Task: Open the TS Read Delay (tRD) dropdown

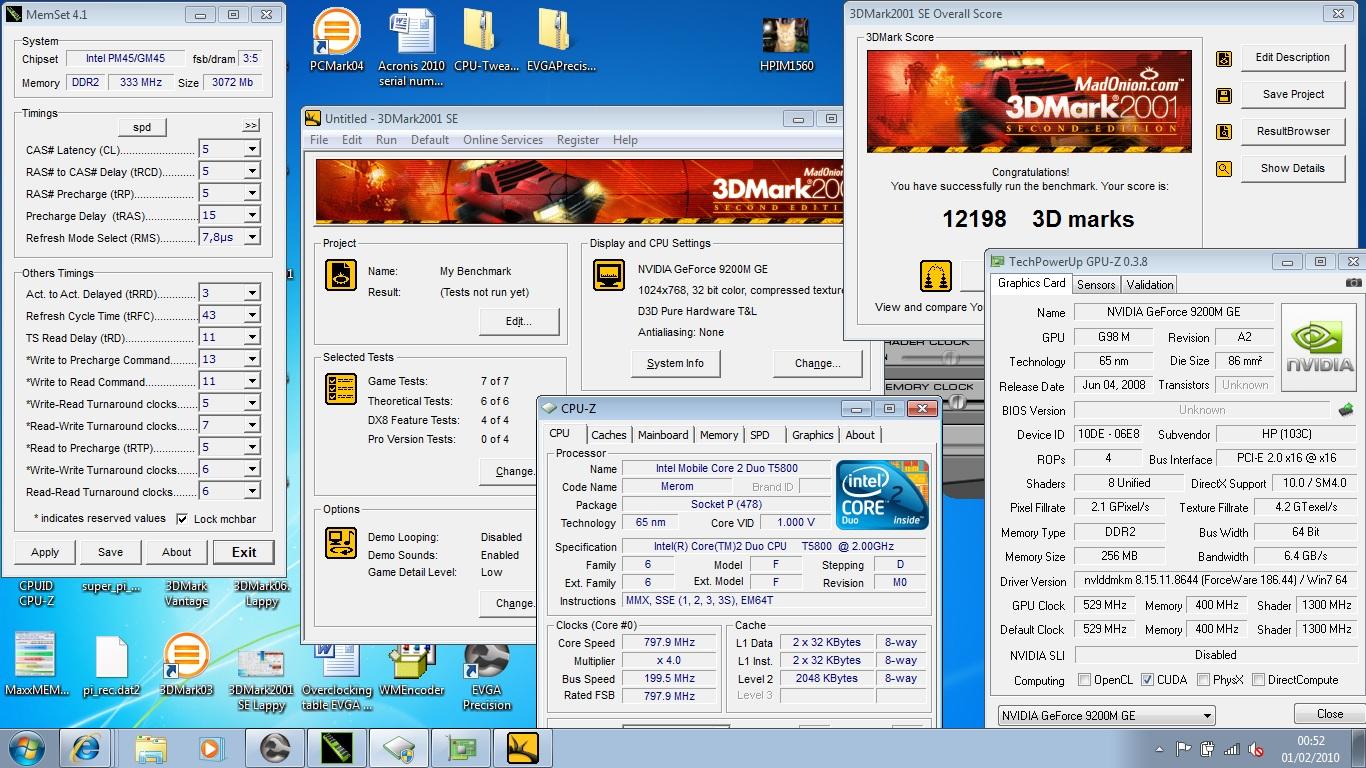Action: (252, 338)
